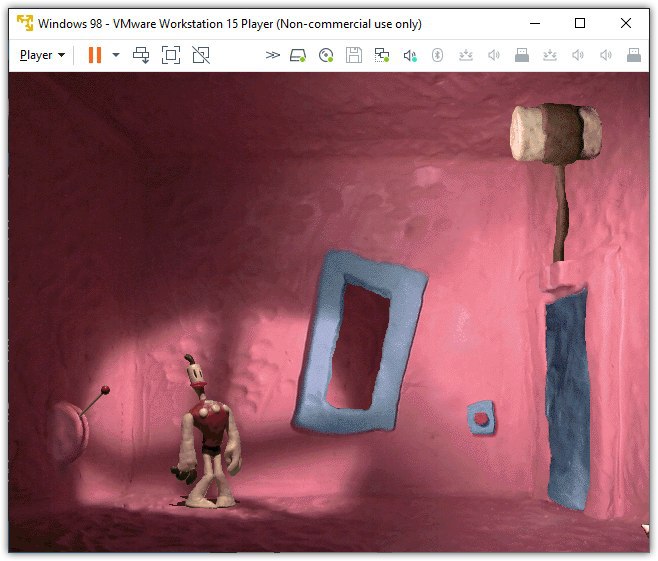Click the rightmost USB device icon

tap(634, 55)
